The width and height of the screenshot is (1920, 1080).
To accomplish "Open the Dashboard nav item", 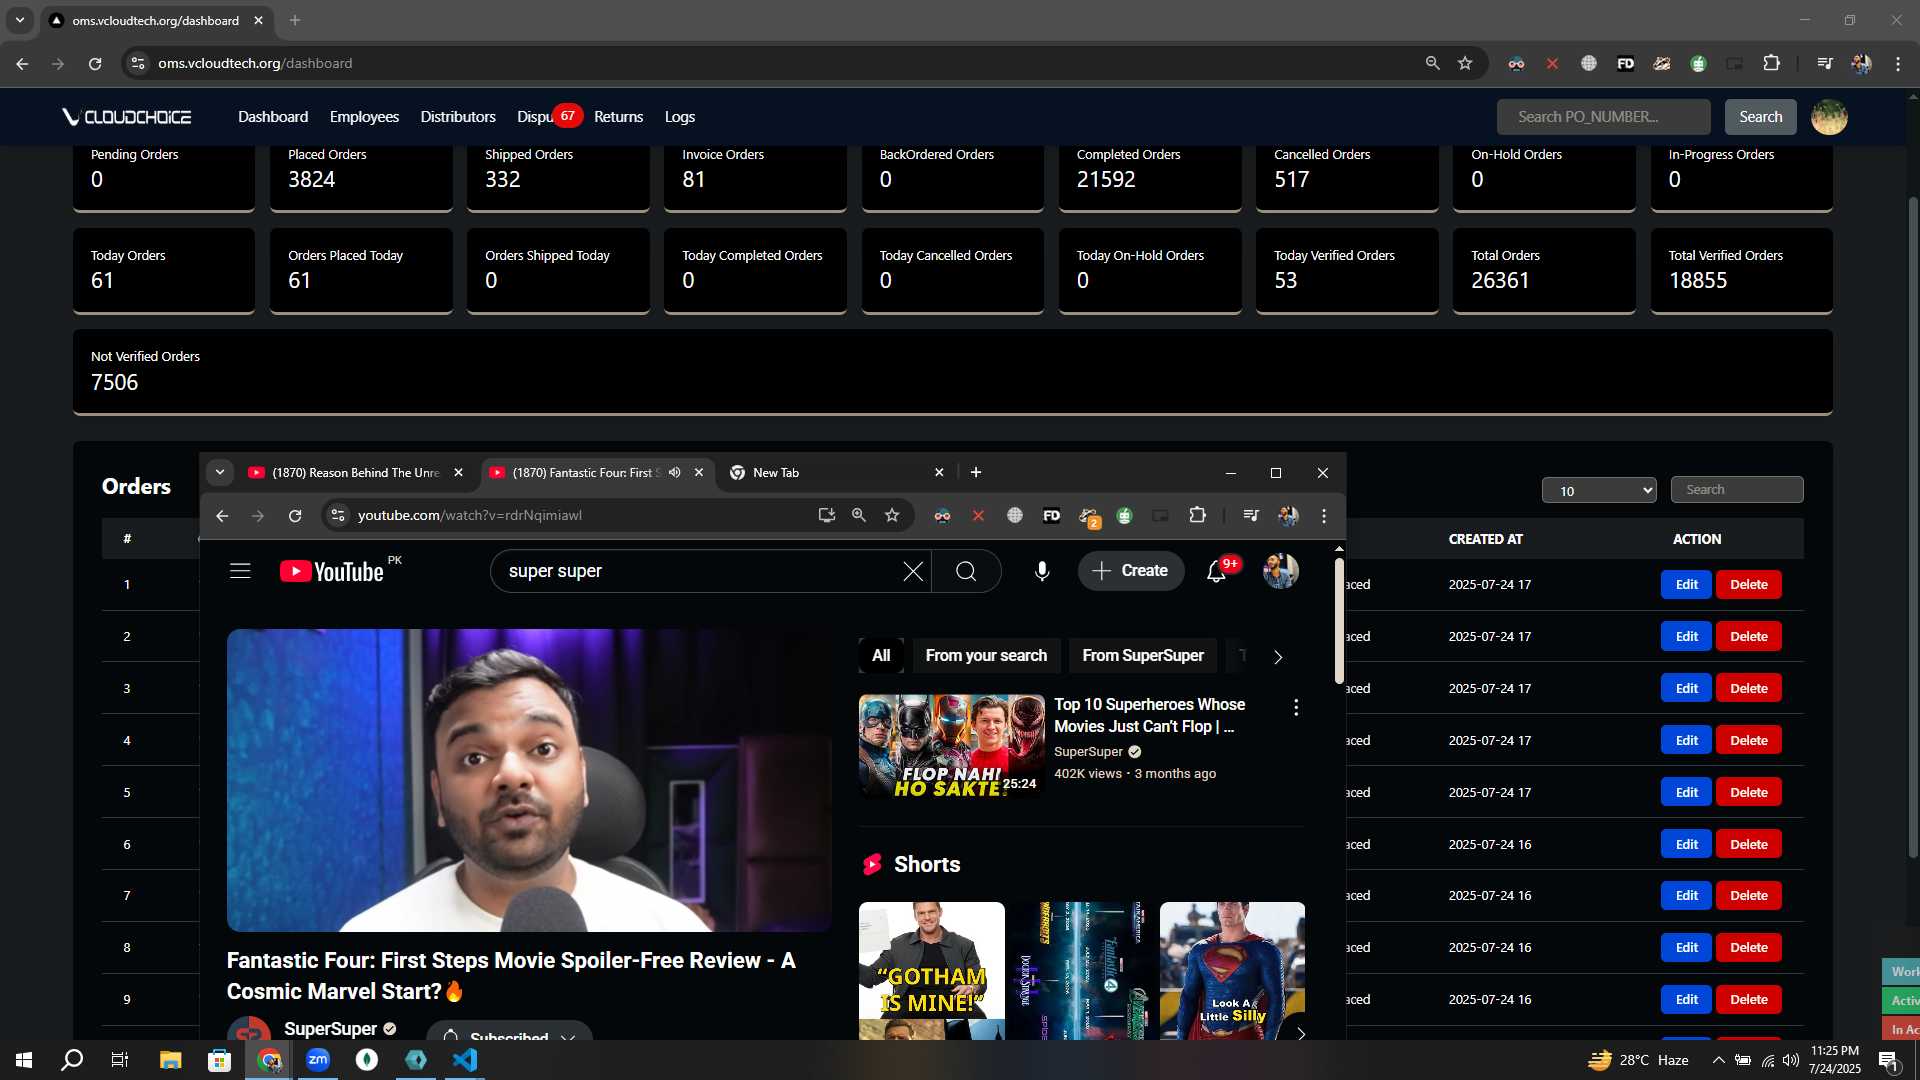I will pos(273,117).
